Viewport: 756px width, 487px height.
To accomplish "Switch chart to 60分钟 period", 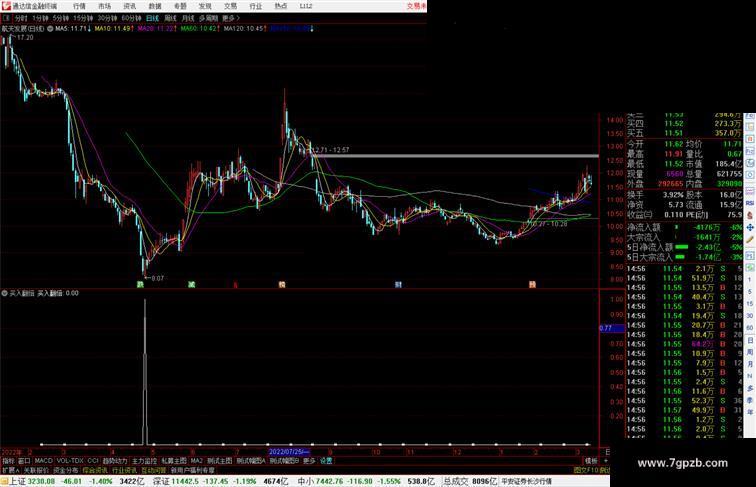I will coord(131,18).
